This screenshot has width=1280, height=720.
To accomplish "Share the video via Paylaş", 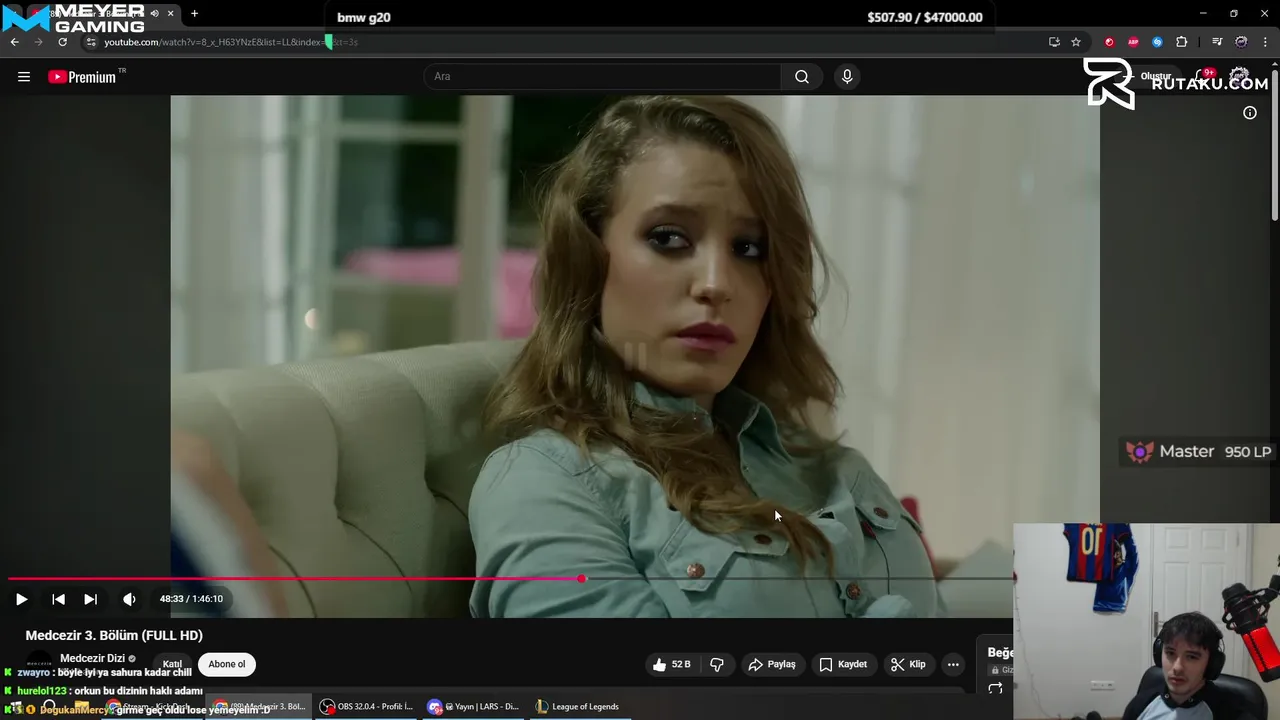I will click(772, 664).
